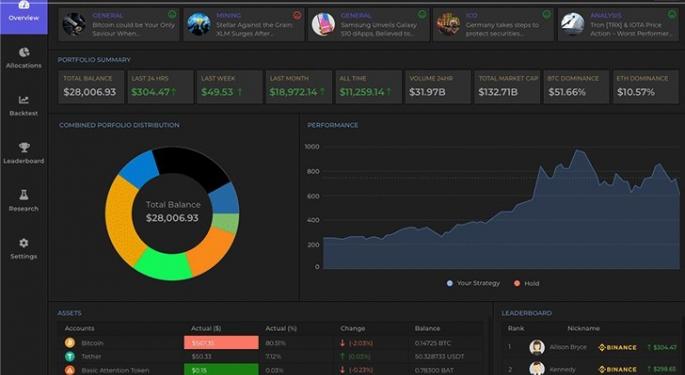Image resolution: width=685 pixels, height=375 pixels.
Task: Click the Last 24 Hrs summary card
Action: point(160,87)
